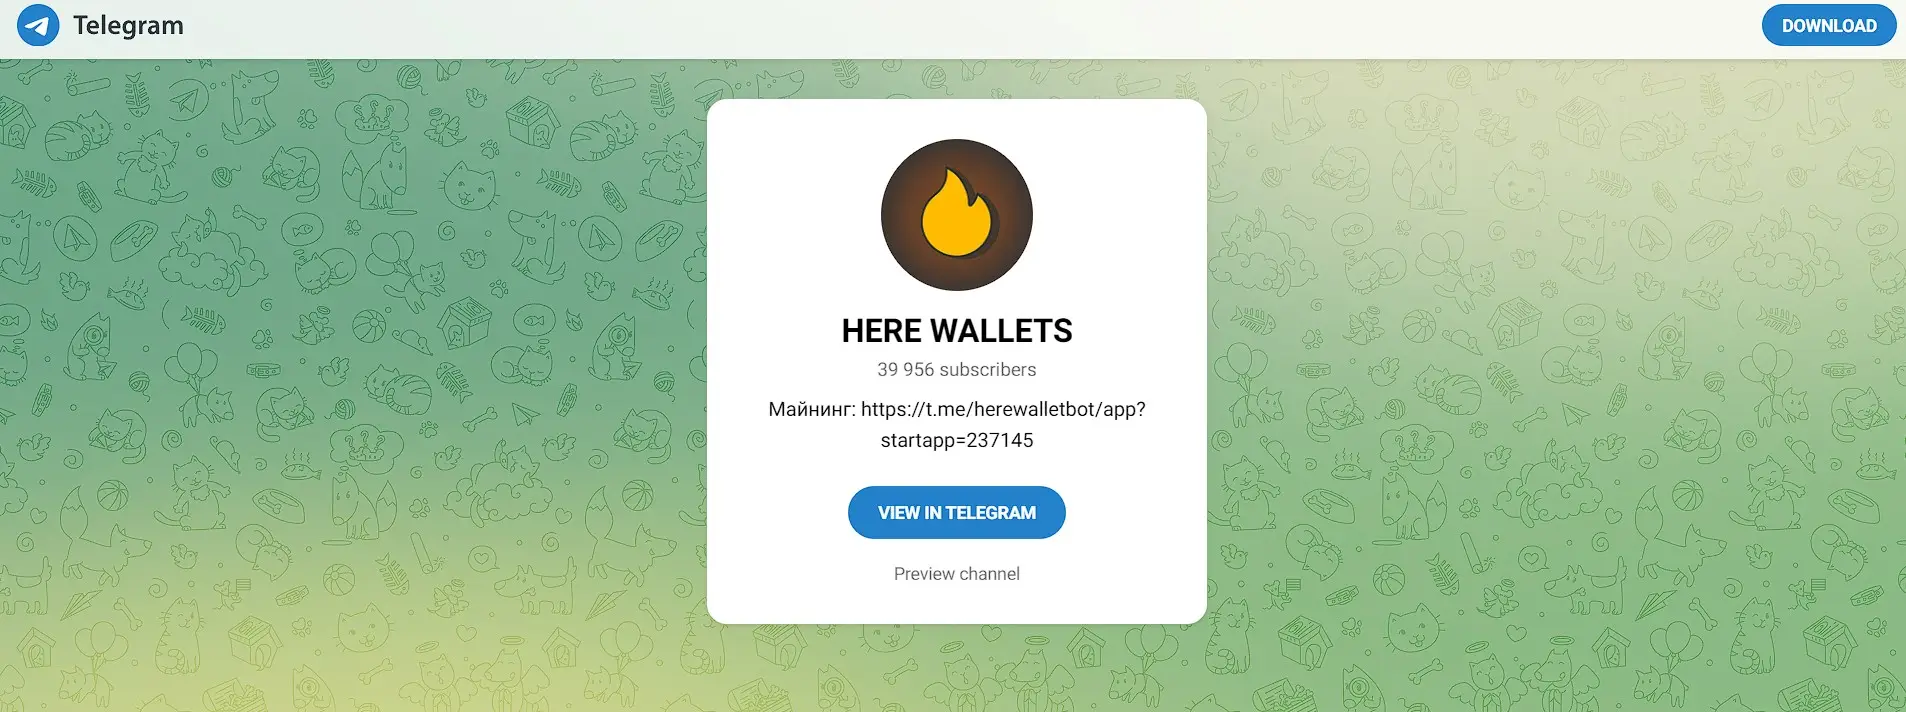
Task: Click the word Майнинг in description
Action: [811, 409]
